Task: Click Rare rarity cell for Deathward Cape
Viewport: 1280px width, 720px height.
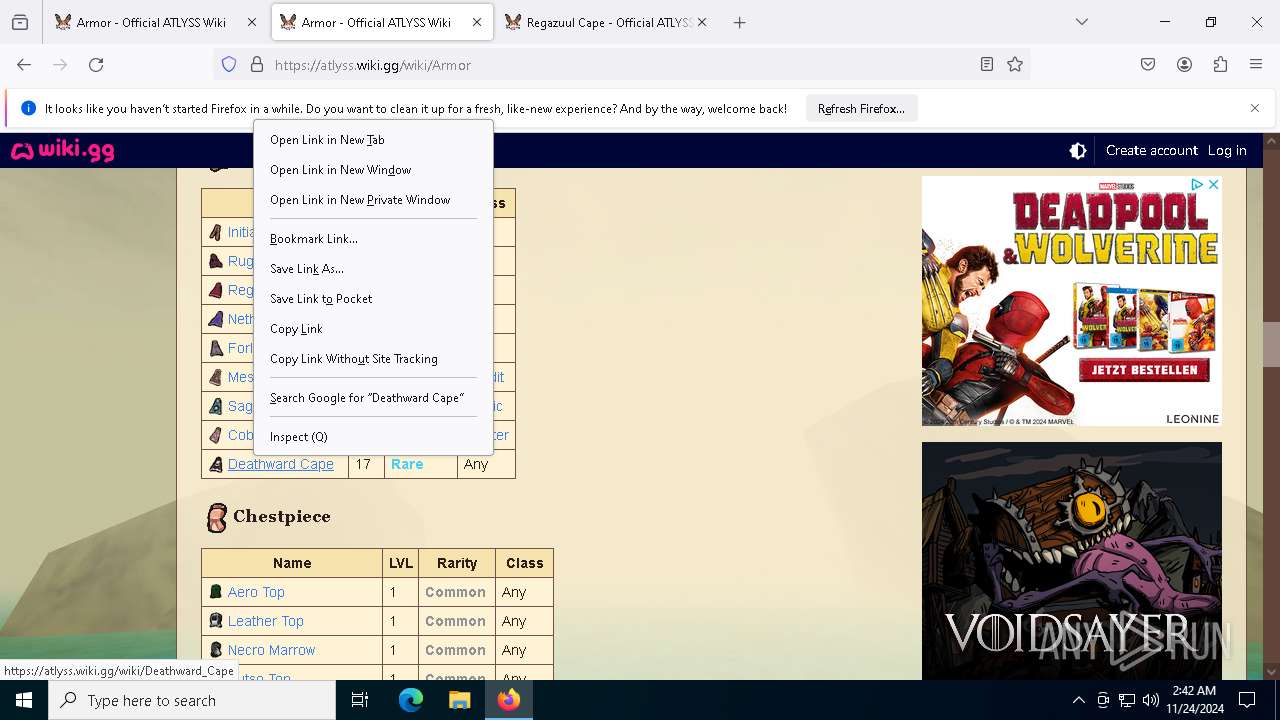Action: [420, 464]
